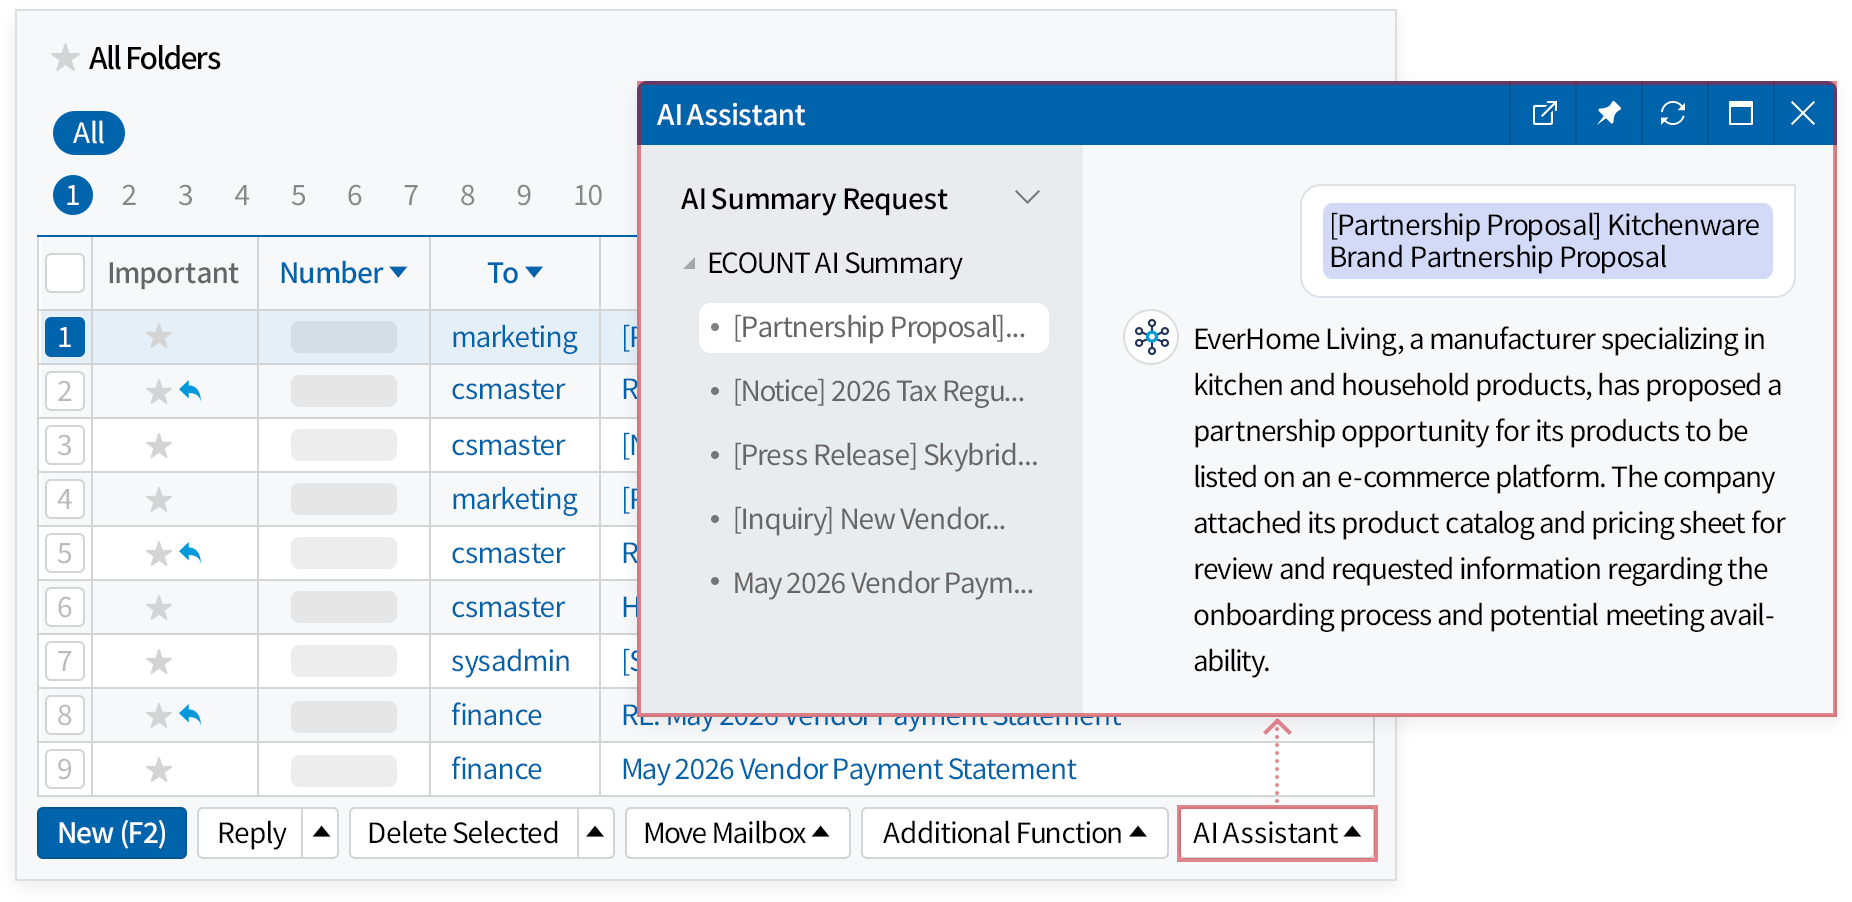The height and width of the screenshot is (902, 1852).
Task: Click the Reply button
Action: 251,833
